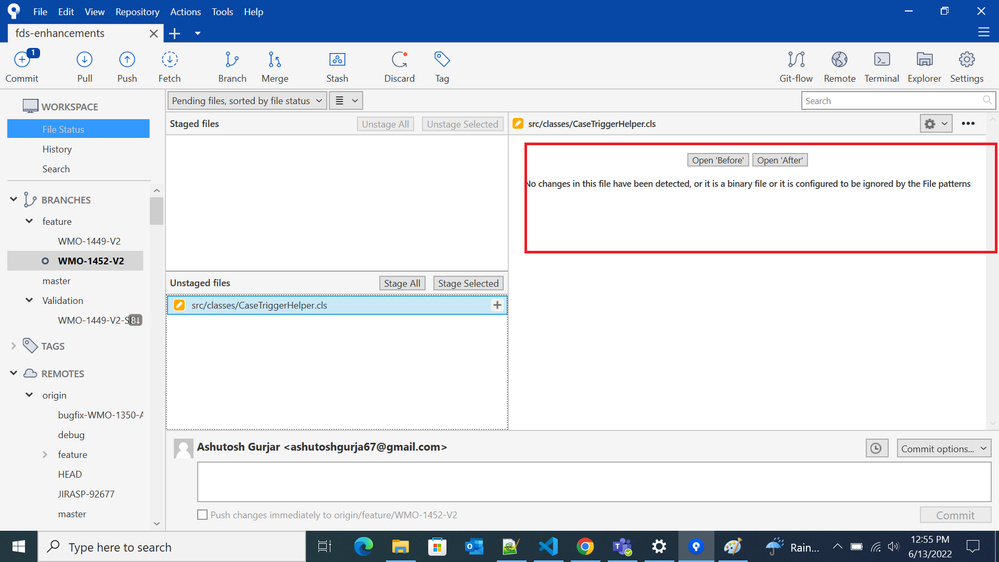Click the Discard toolbar icon
The height and width of the screenshot is (562, 999).
(399, 66)
